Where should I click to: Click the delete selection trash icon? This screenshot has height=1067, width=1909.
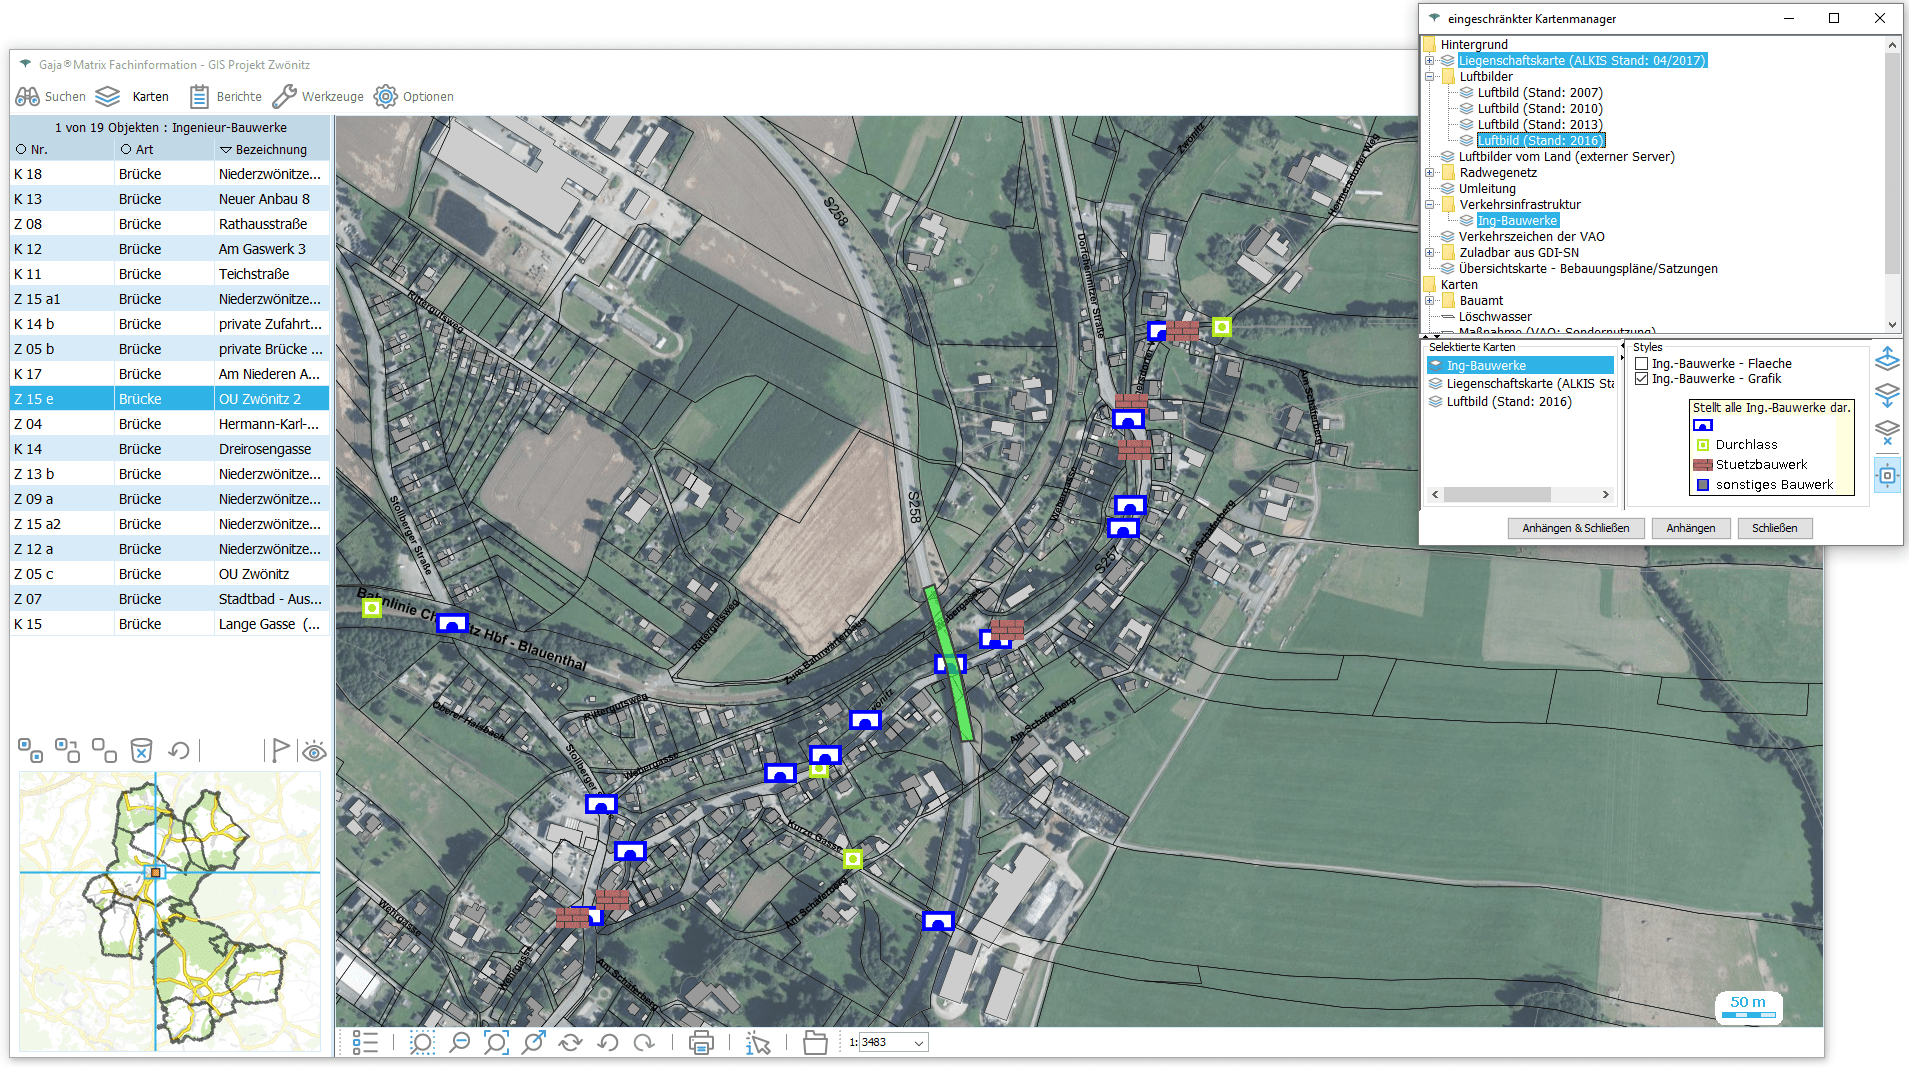[x=142, y=750]
